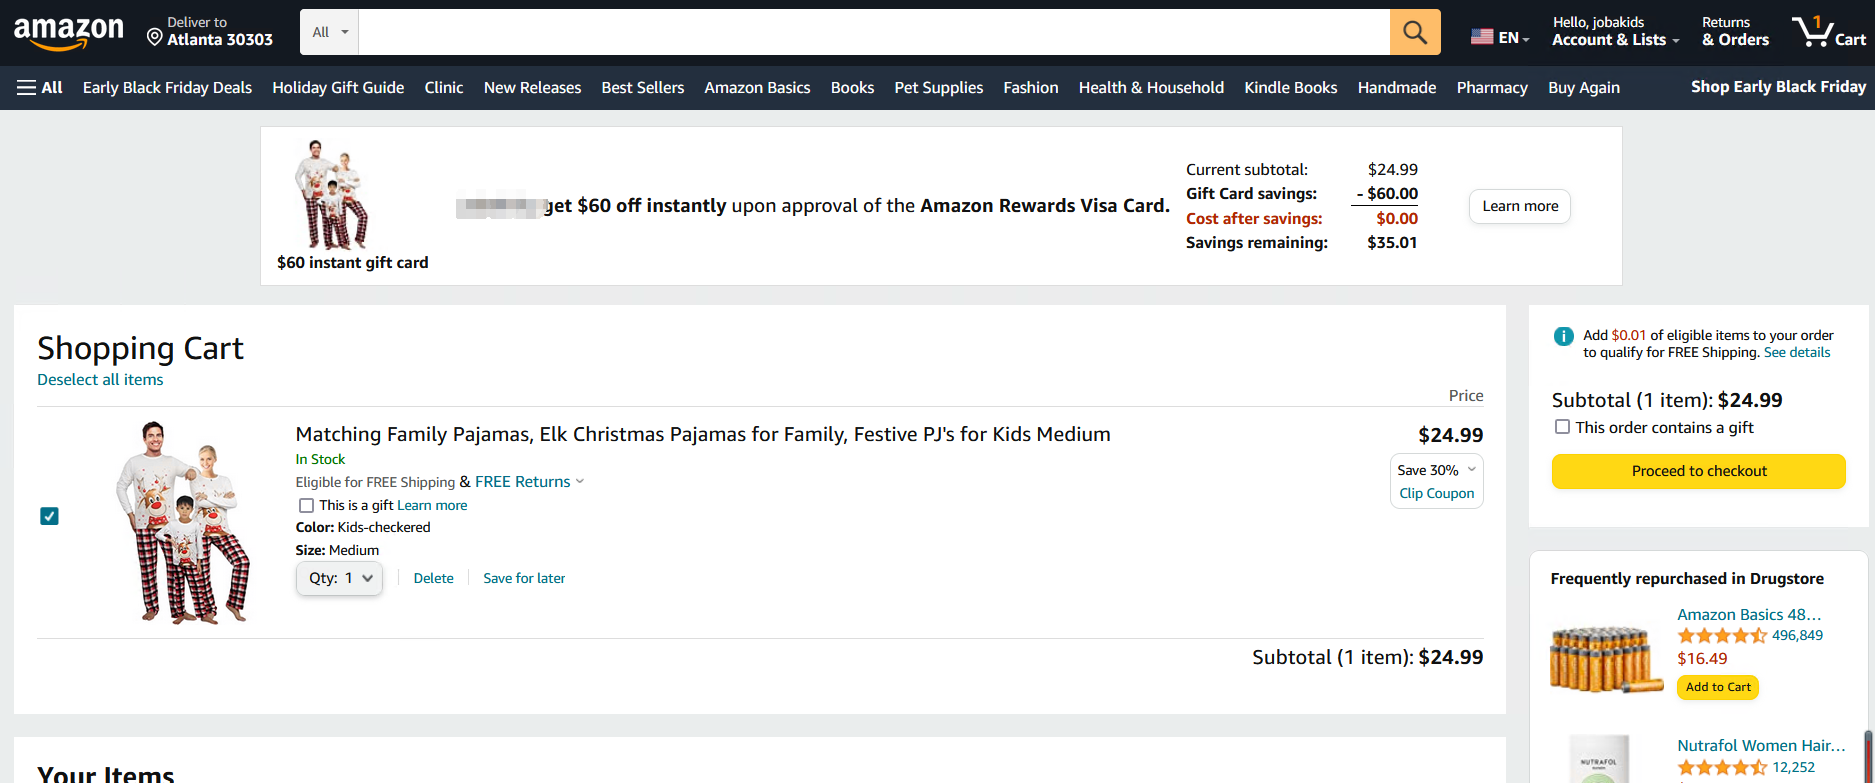
Task: Open Early Black Friday Deals nav item
Action: point(167,88)
